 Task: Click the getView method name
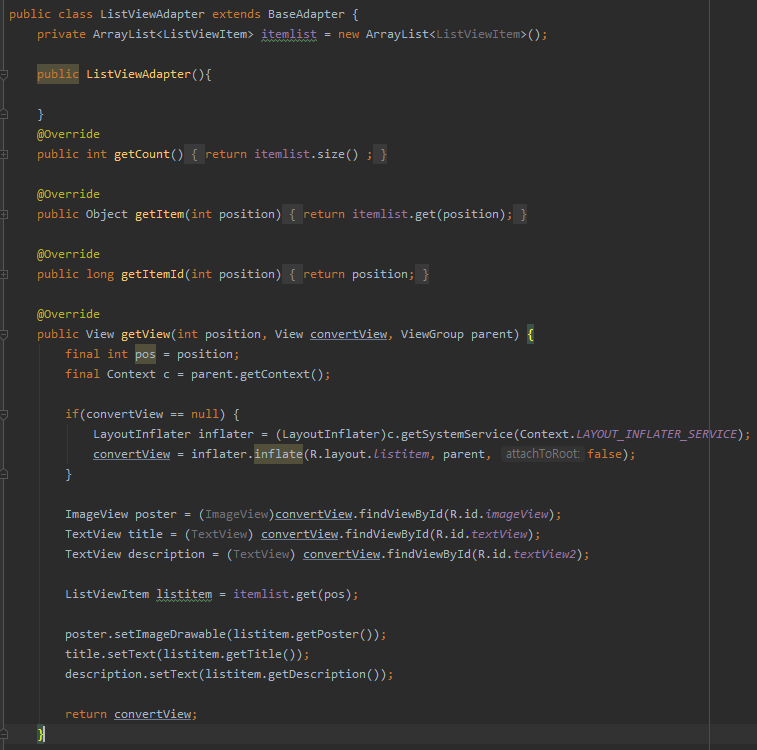pos(145,334)
